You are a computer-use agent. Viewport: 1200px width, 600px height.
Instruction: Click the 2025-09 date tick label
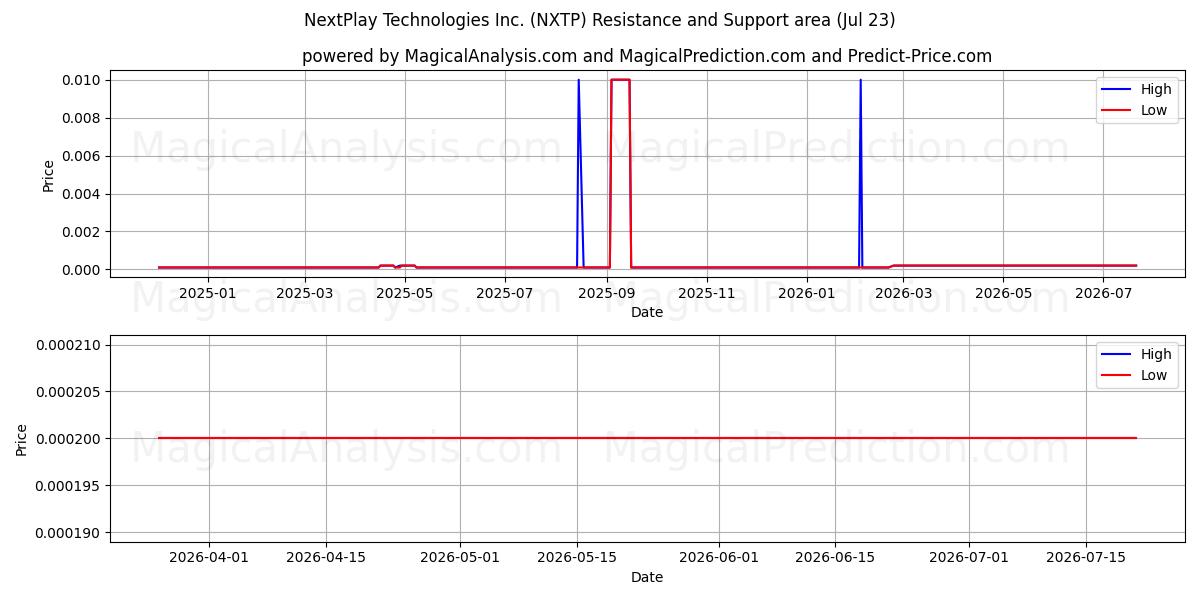tap(607, 294)
